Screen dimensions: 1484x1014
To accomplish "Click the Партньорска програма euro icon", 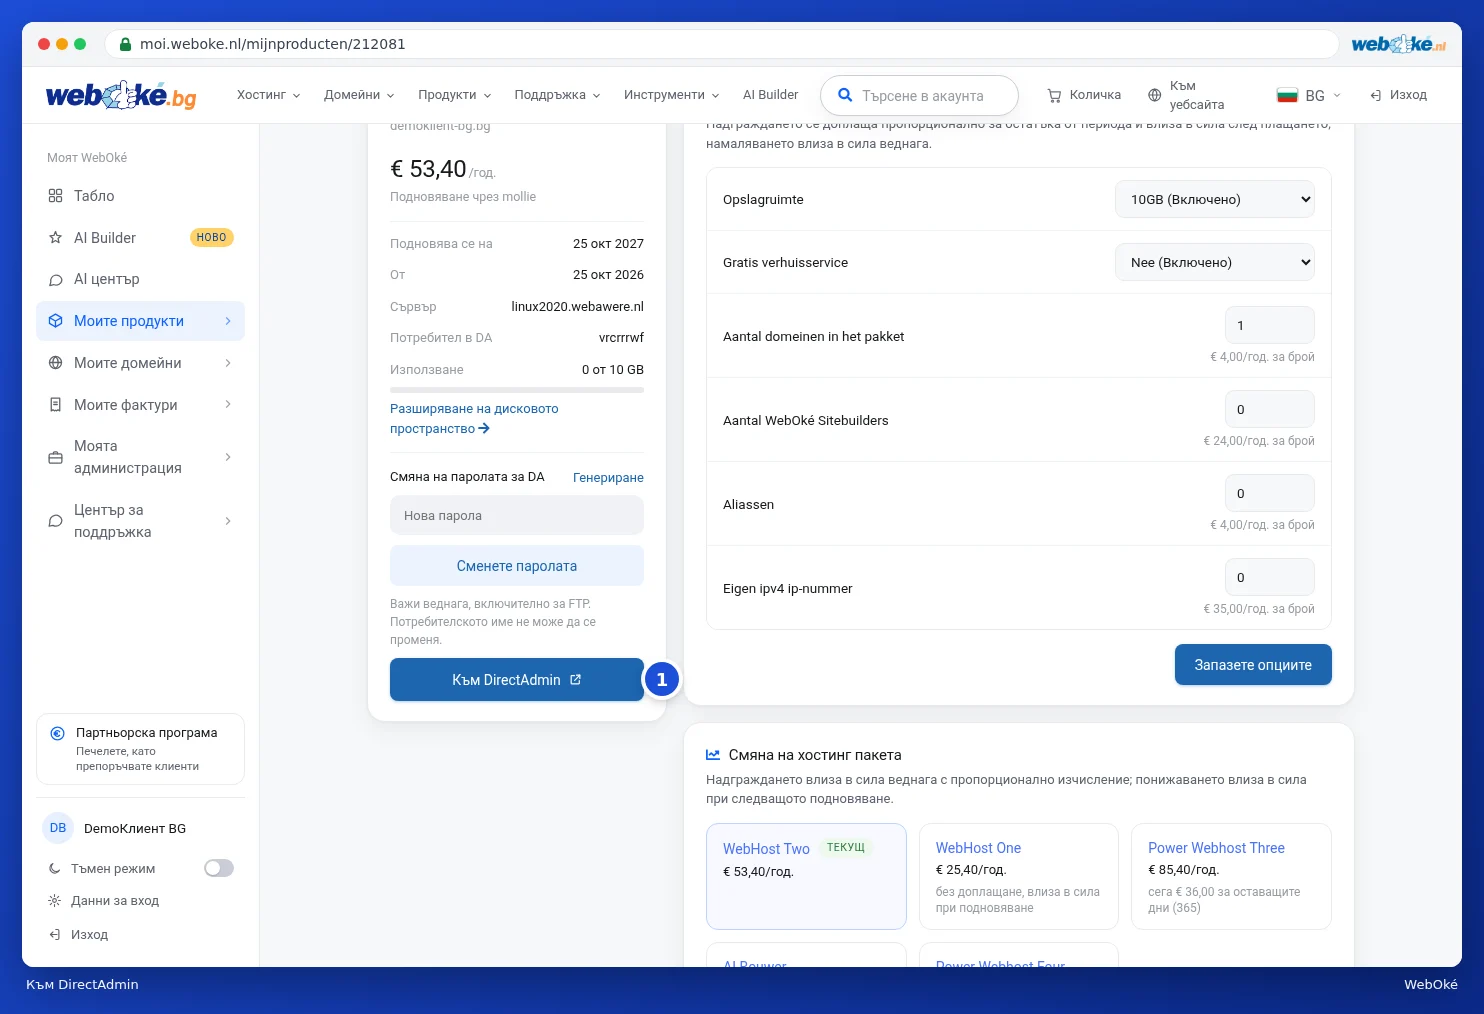I will (57, 733).
